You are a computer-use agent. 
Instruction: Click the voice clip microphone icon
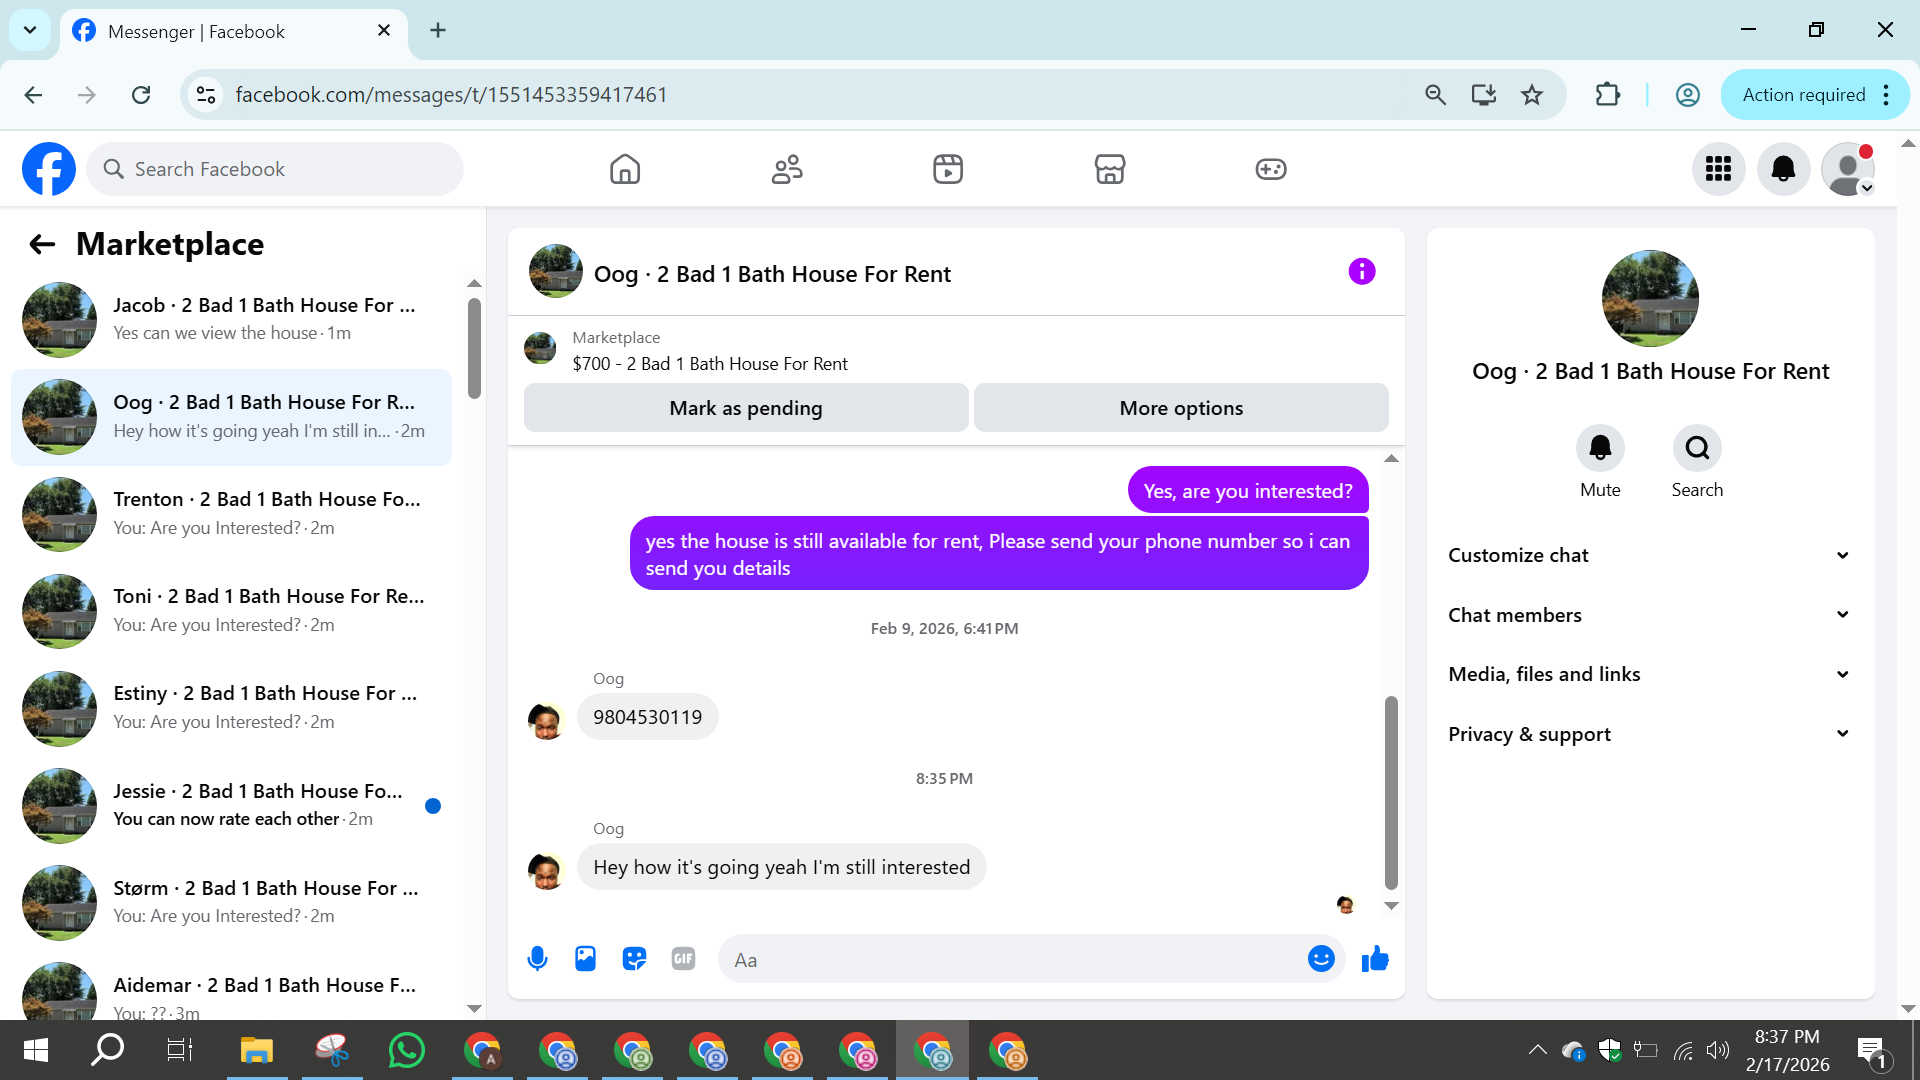[537, 959]
